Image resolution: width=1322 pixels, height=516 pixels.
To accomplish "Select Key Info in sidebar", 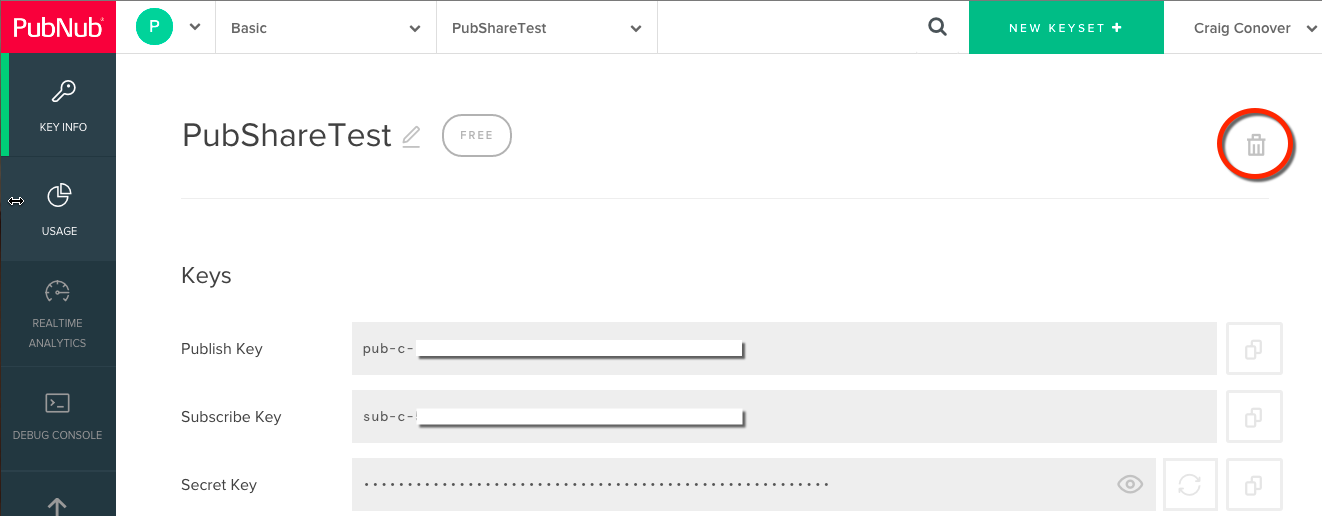I will pyautogui.click(x=62, y=106).
